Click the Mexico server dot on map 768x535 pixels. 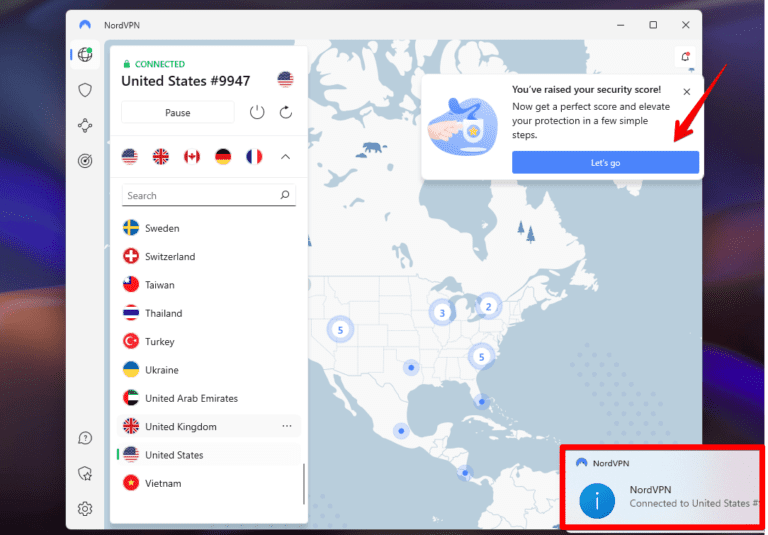401,431
